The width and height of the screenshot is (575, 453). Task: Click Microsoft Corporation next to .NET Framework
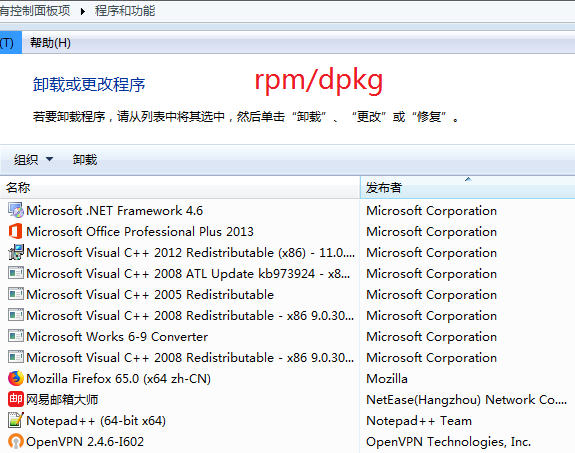432,211
